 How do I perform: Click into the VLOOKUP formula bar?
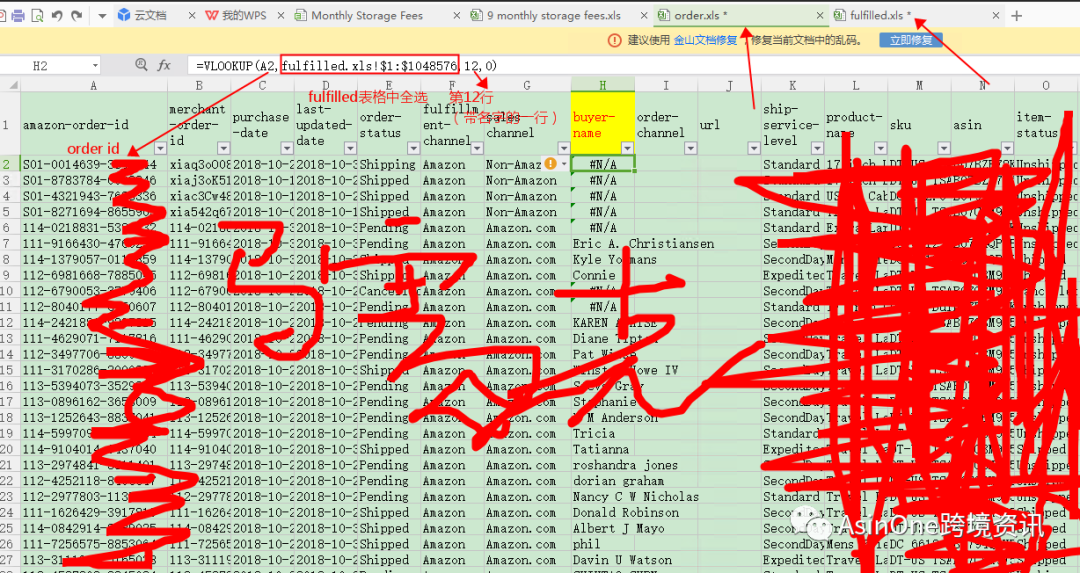pos(632,65)
